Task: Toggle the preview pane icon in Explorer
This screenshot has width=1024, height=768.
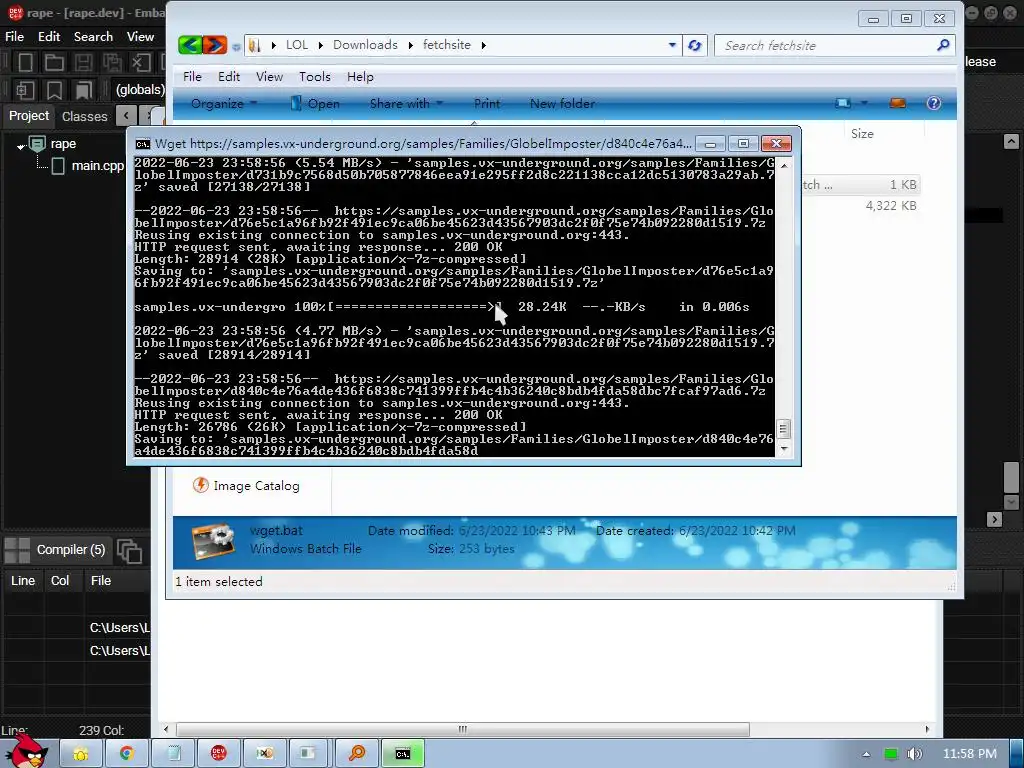Action: click(898, 103)
